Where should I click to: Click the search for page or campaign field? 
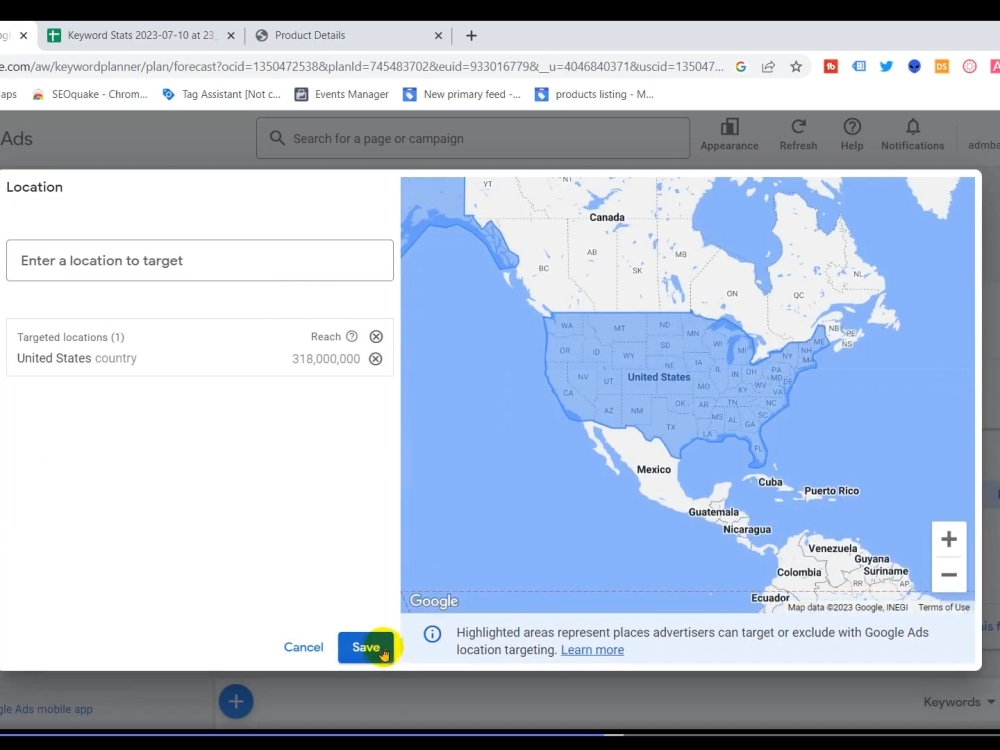coord(473,138)
